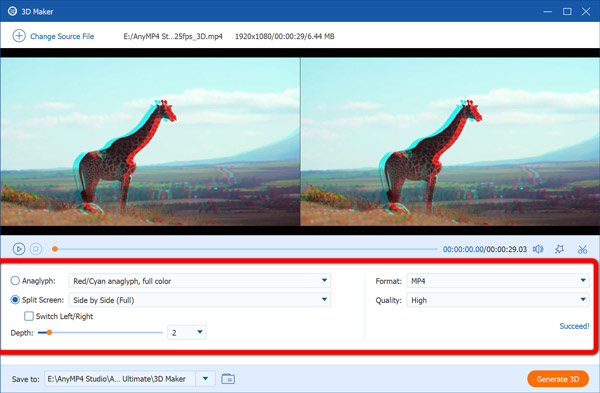Open the Quality High dropdown
600x393 pixels.
click(497, 300)
